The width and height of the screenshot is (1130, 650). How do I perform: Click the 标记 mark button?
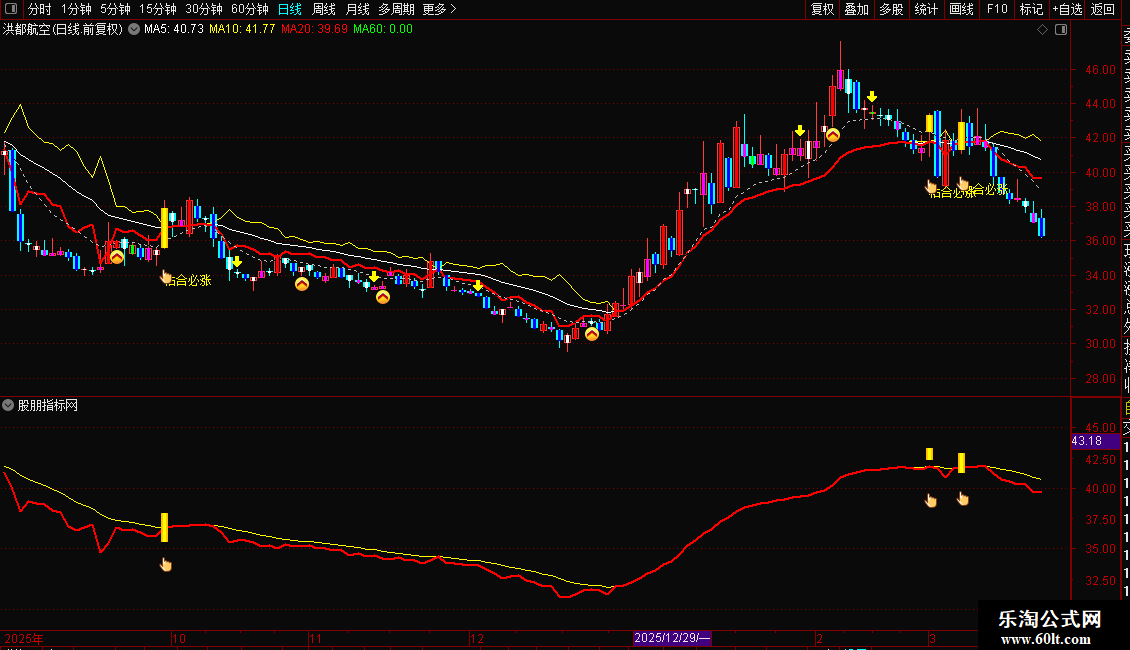1031,9
